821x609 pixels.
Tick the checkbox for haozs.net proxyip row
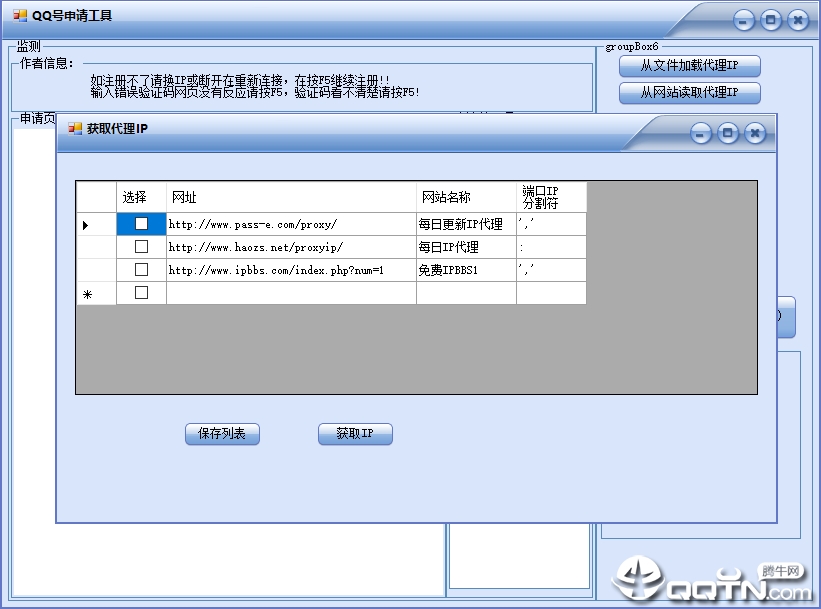click(x=141, y=247)
